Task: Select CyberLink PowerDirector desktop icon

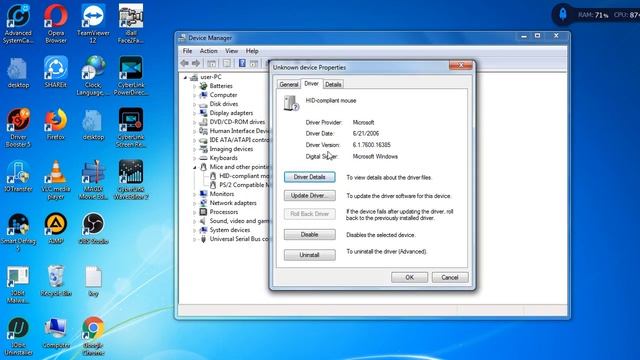Action: point(131,76)
